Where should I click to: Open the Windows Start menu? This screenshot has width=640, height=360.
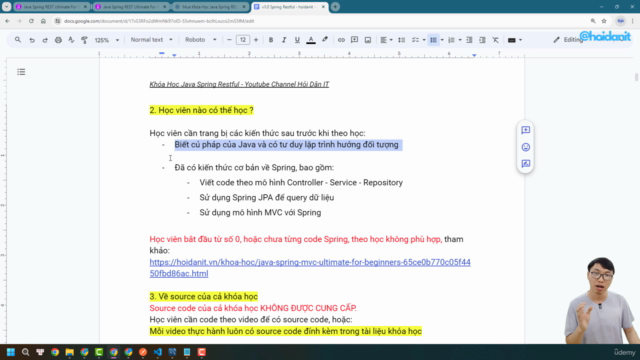(x=11, y=352)
